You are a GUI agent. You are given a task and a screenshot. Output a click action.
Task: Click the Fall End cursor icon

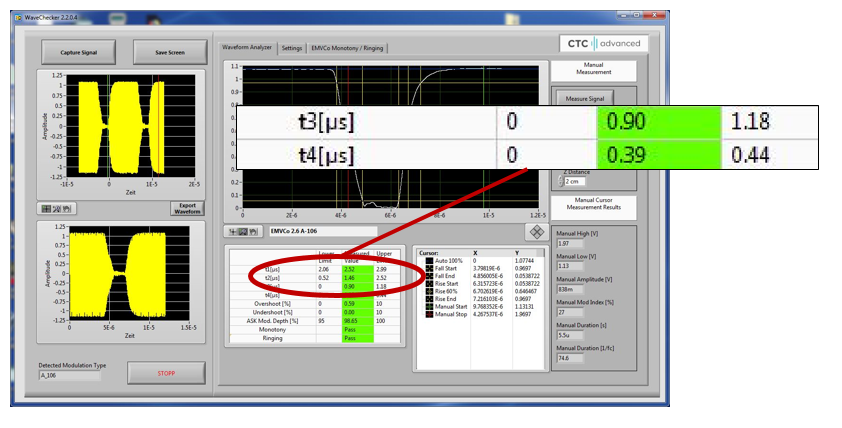(x=429, y=276)
